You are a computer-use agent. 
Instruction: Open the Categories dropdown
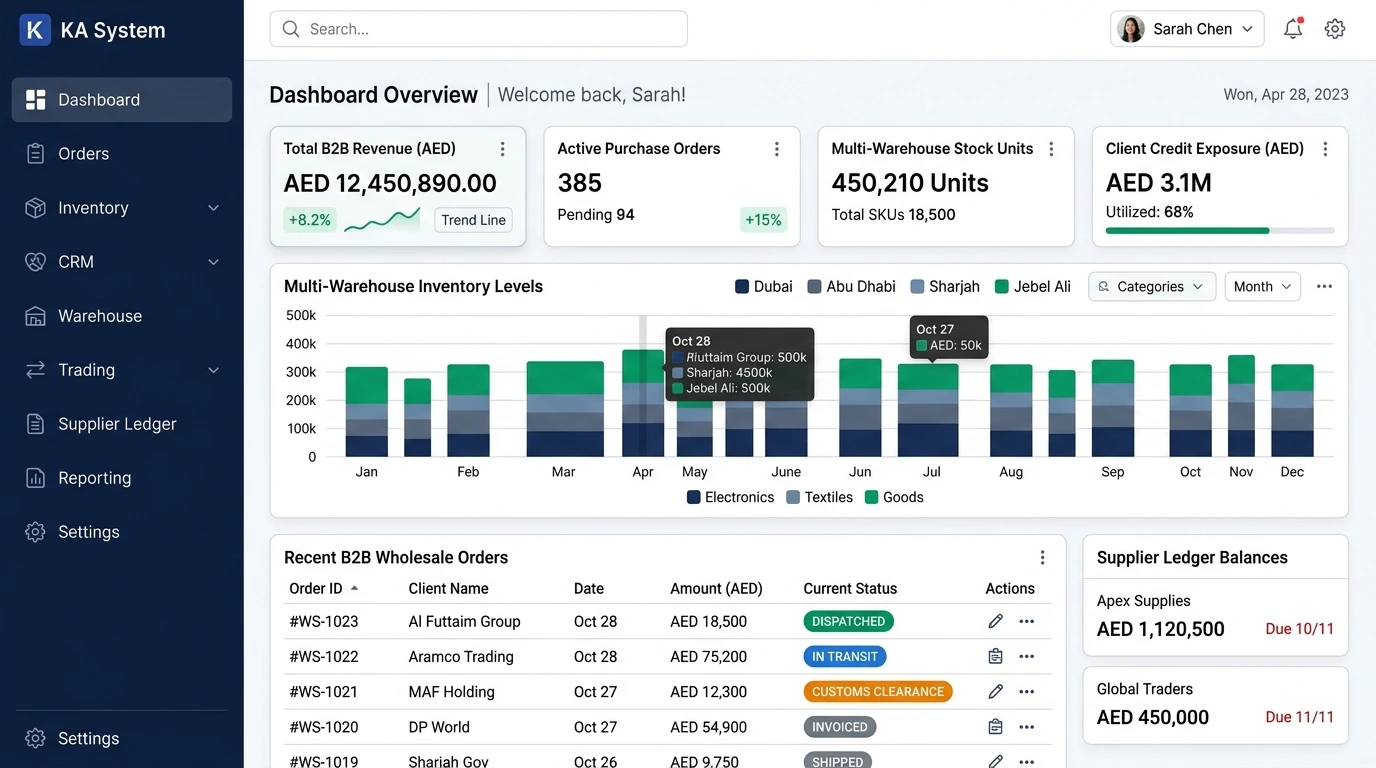click(x=1152, y=287)
